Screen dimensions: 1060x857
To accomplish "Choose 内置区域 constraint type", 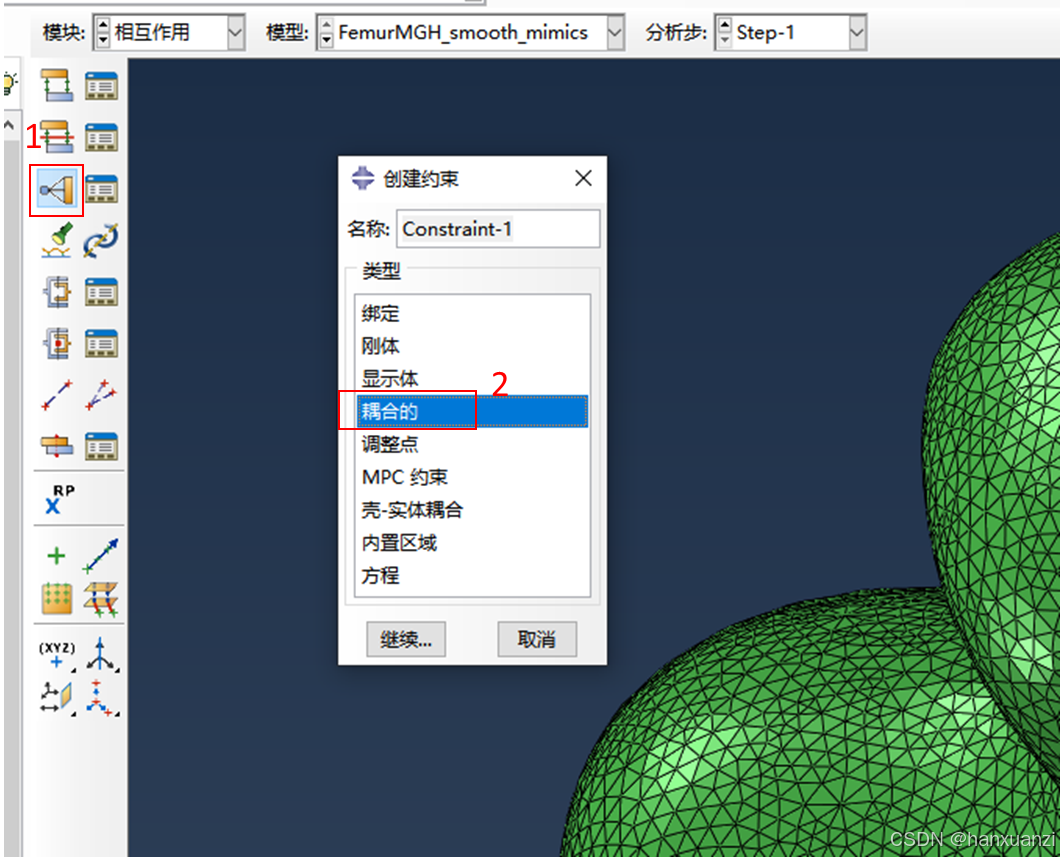I will point(472,543).
